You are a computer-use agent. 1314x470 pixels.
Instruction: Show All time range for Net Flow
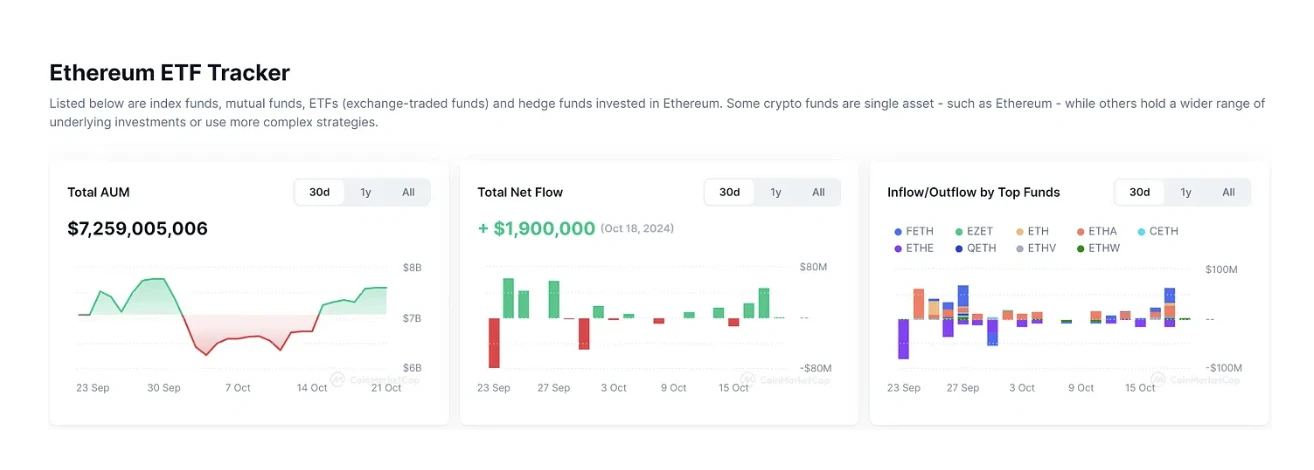[818, 192]
